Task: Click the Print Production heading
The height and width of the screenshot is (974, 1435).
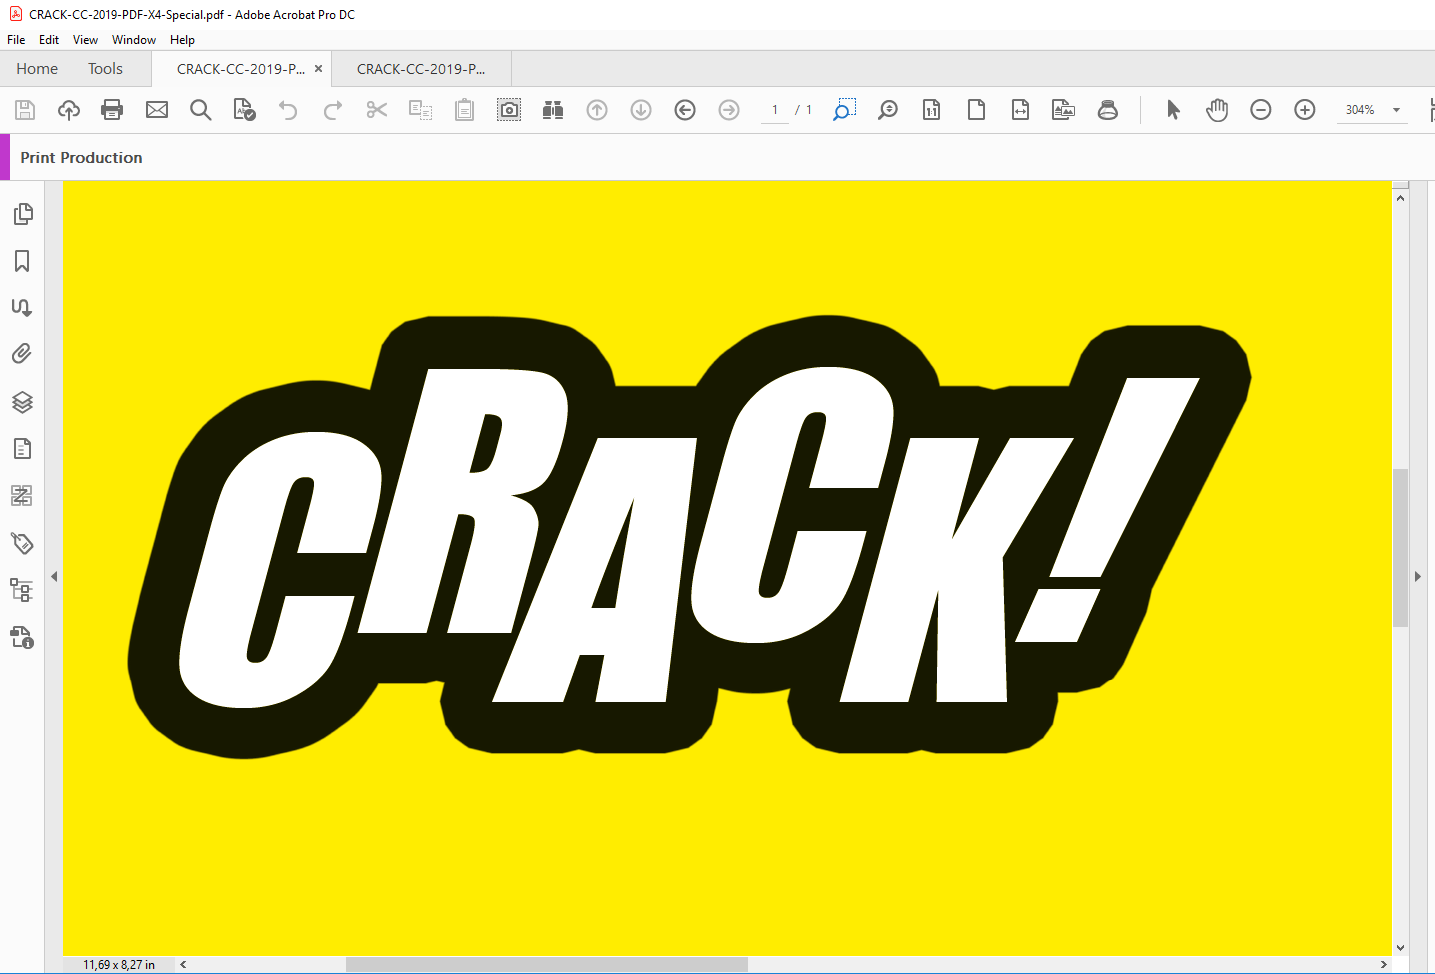Action: [x=81, y=158]
